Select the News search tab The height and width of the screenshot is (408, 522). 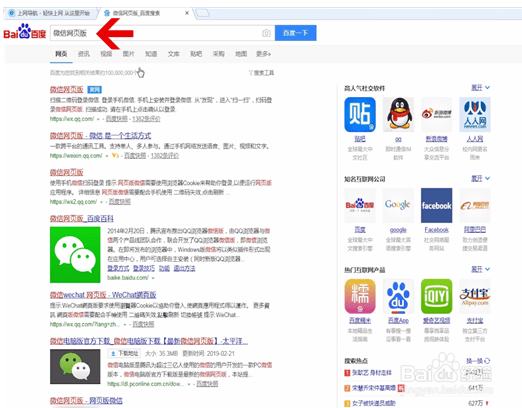click(84, 54)
